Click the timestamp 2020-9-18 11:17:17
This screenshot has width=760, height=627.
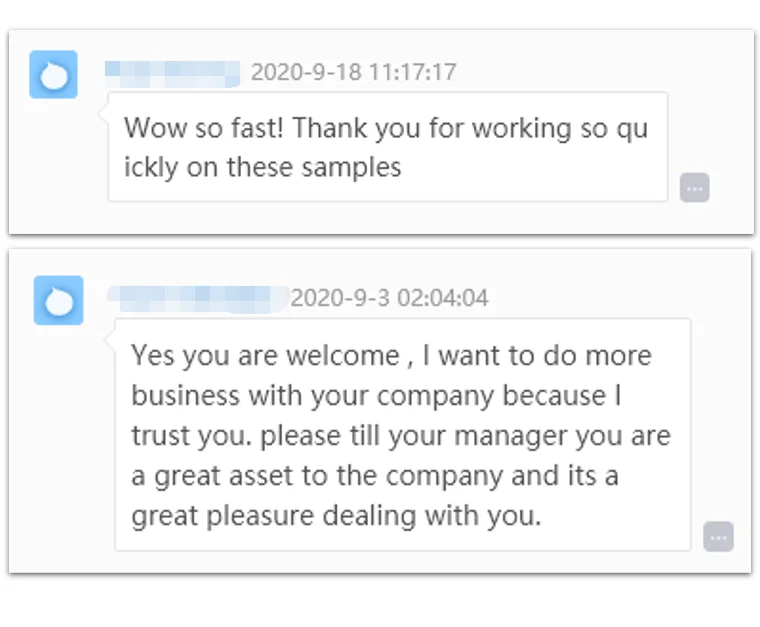click(353, 73)
